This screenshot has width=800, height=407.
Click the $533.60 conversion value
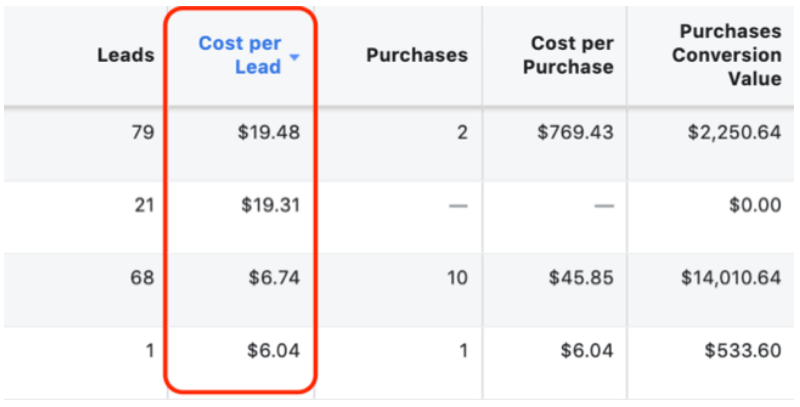(743, 351)
